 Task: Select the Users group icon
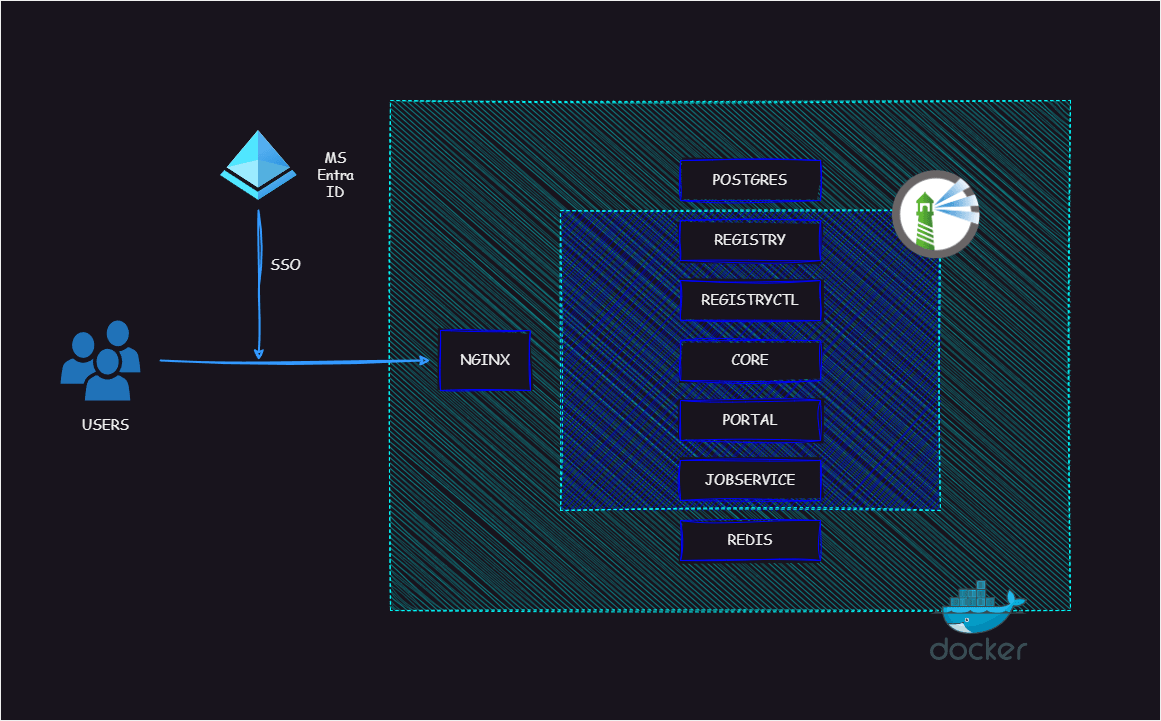point(101,360)
